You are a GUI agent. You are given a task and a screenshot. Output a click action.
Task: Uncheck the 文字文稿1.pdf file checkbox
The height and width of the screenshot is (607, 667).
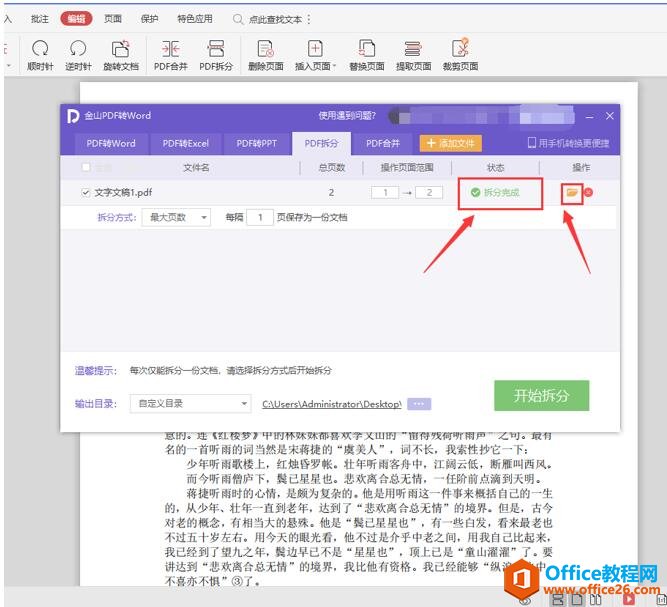86,193
